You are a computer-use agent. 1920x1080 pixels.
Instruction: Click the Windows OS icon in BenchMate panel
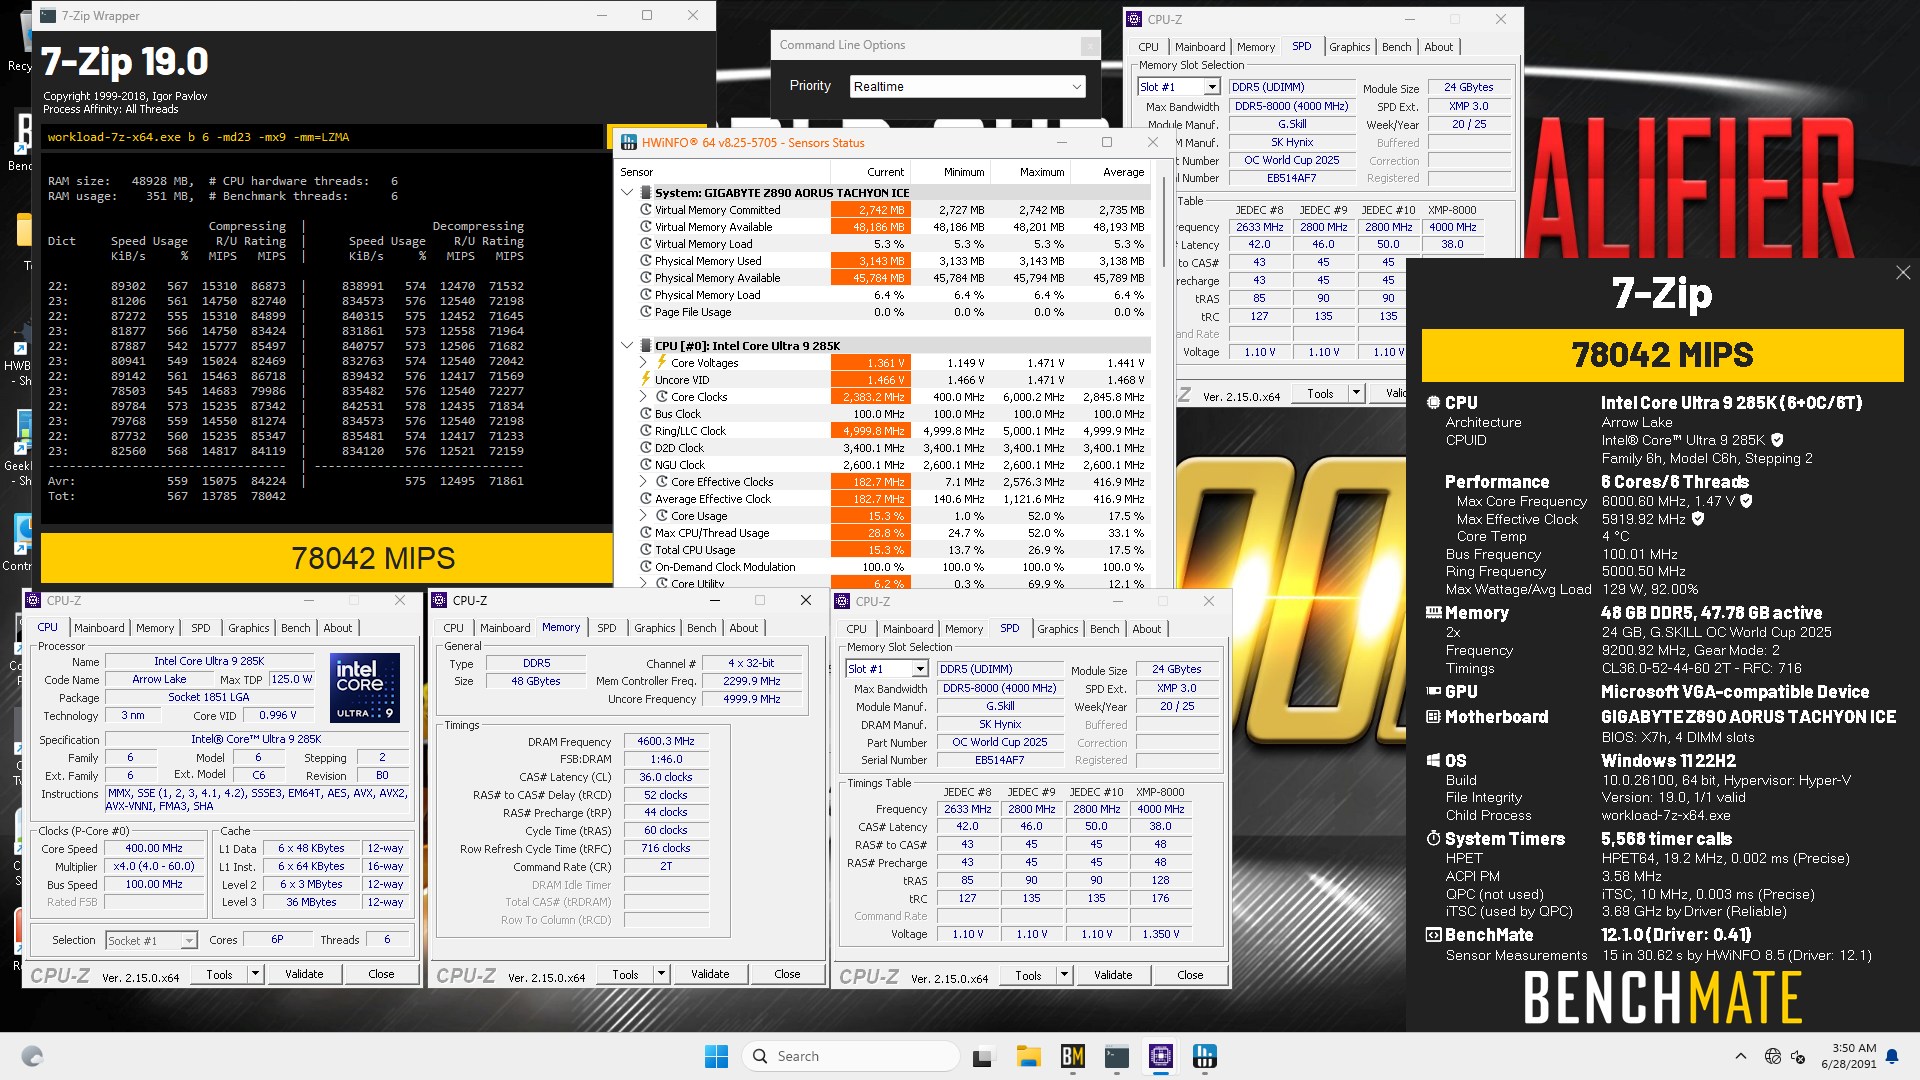click(x=1433, y=761)
